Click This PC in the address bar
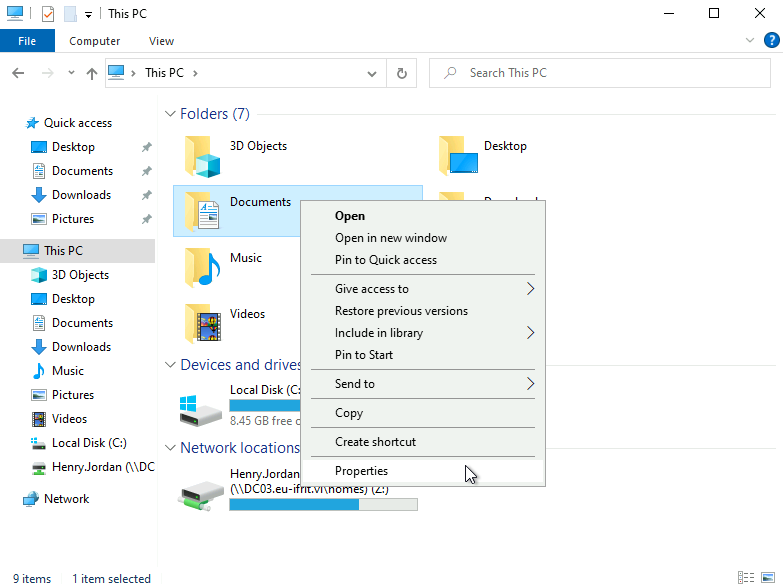Screen dimensions: 783x588 coord(164,73)
